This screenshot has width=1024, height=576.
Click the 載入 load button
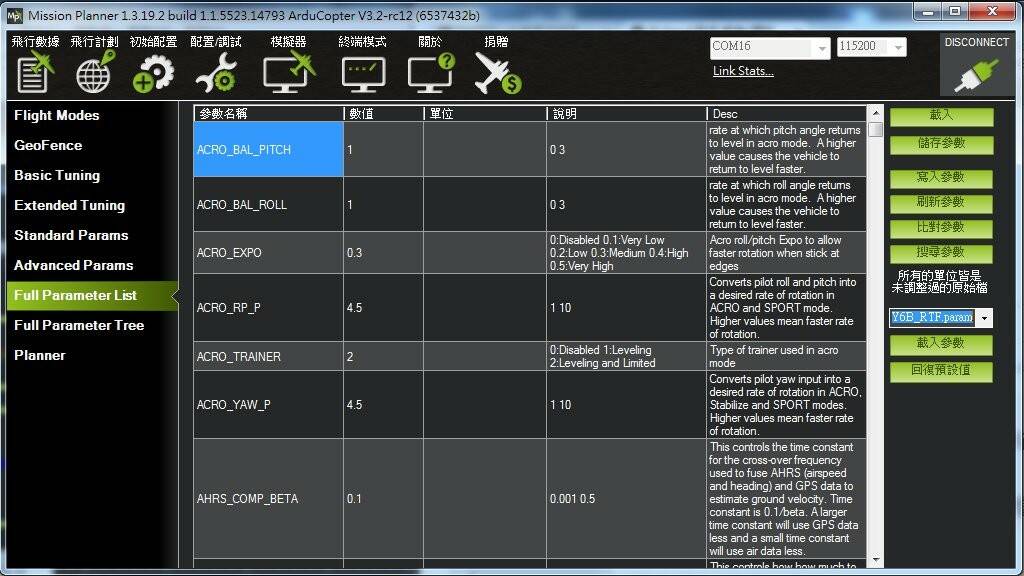[x=941, y=116]
